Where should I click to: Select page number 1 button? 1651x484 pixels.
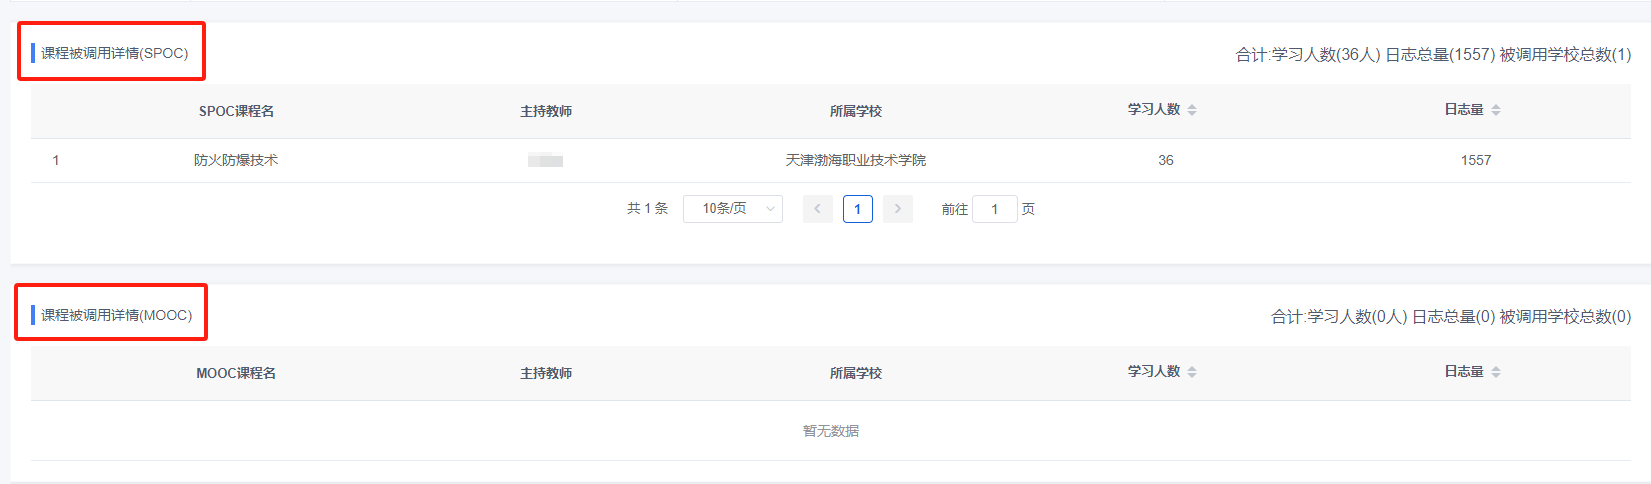(858, 209)
